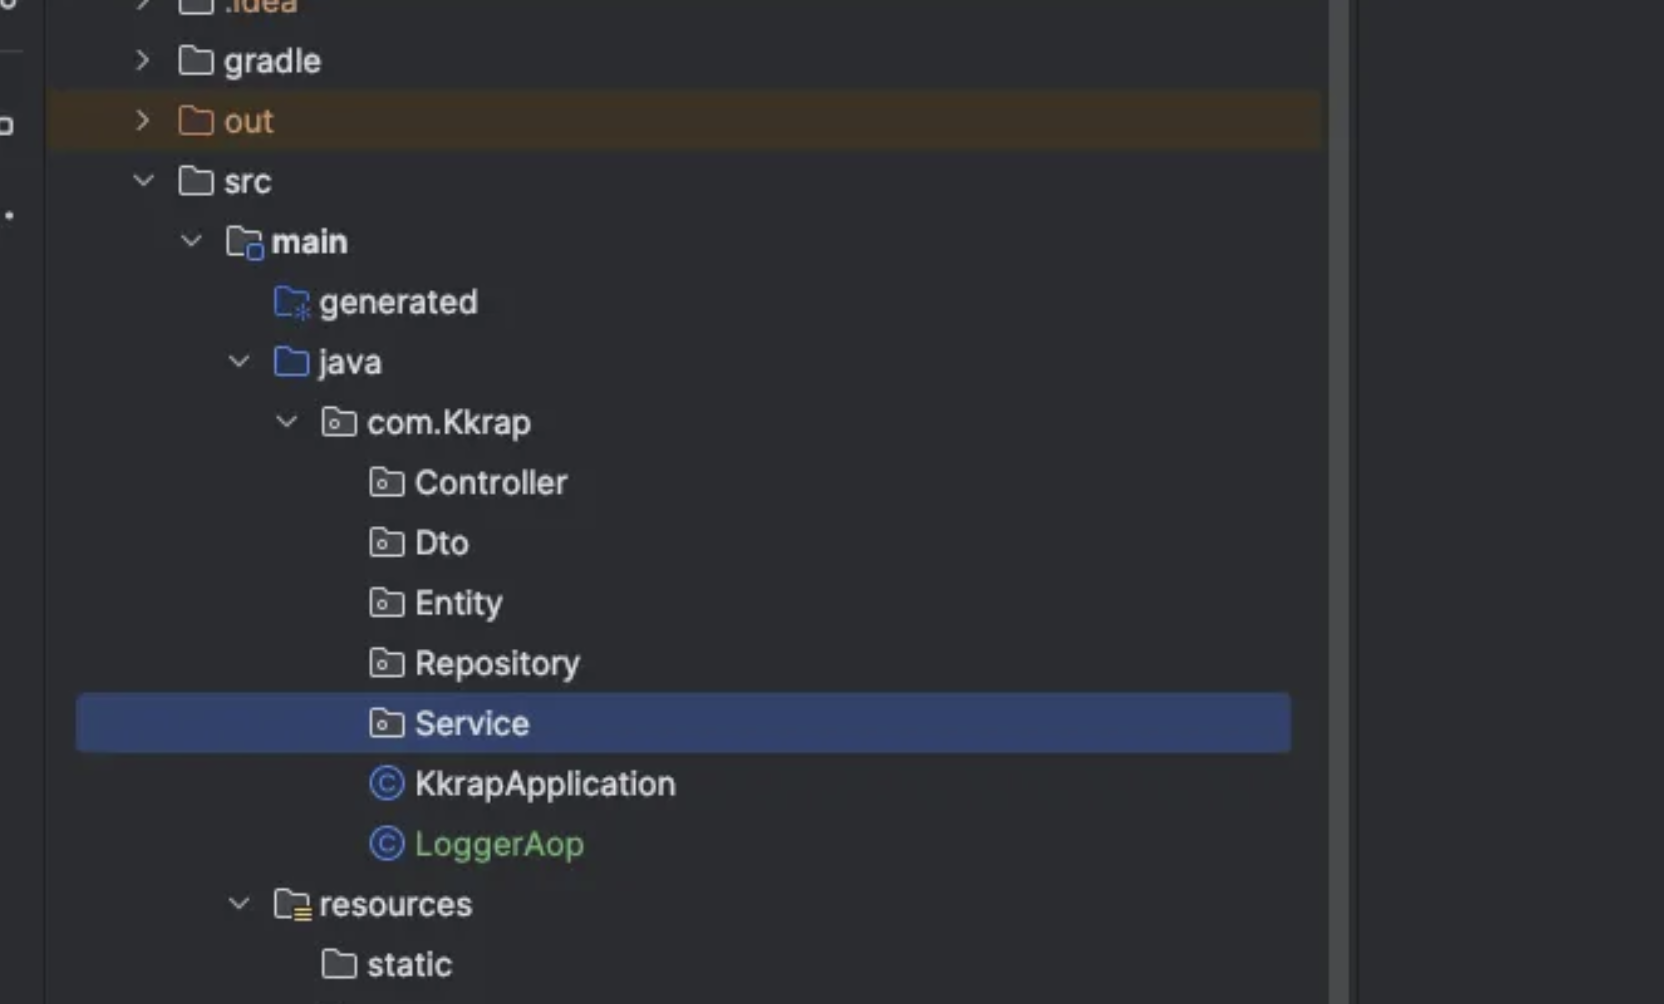Collapse the main folder chevron
The image size is (1664, 1004).
coord(191,241)
